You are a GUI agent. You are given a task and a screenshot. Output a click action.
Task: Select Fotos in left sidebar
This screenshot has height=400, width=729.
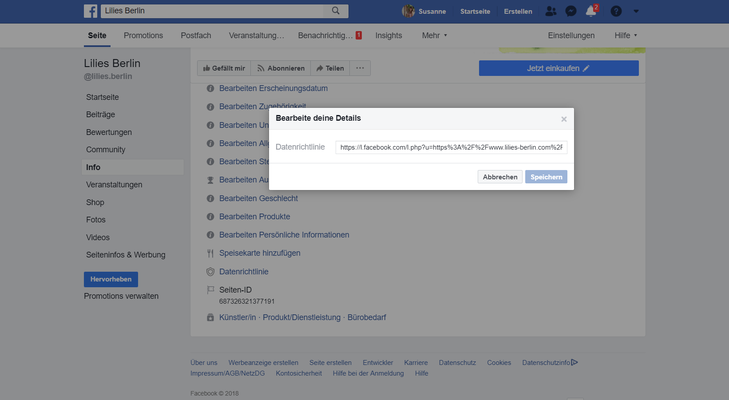[96, 220]
